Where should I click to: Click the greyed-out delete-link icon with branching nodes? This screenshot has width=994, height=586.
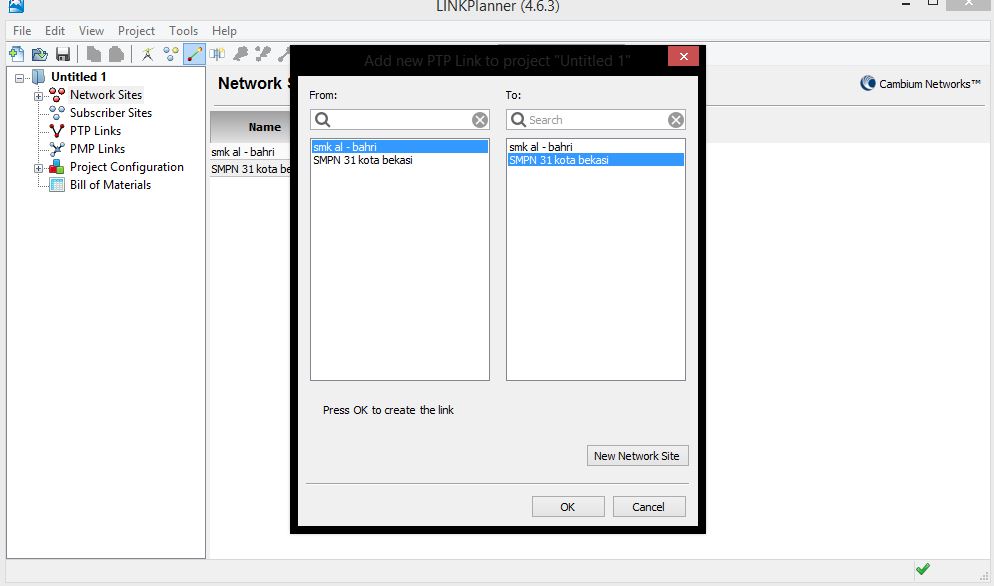click(x=262, y=55)
